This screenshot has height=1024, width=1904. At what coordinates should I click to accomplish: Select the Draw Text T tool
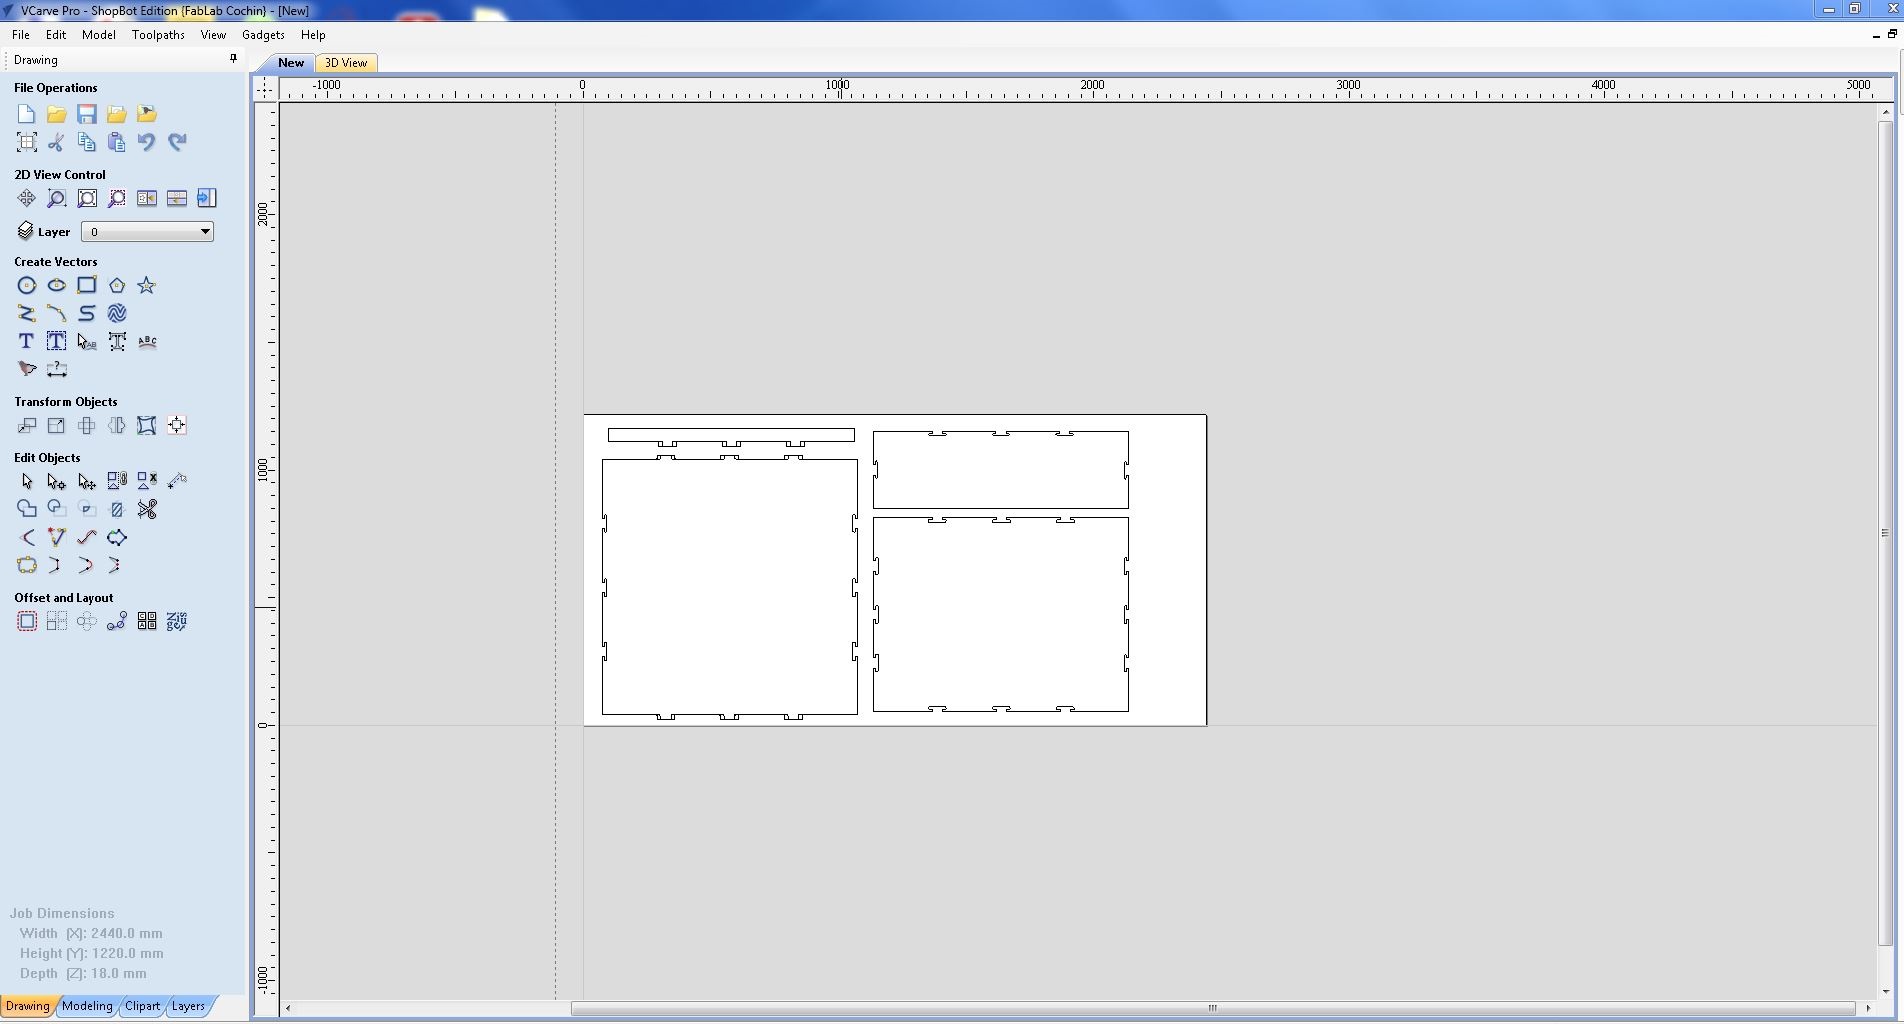pyautogui.click(x=26, y=342)
